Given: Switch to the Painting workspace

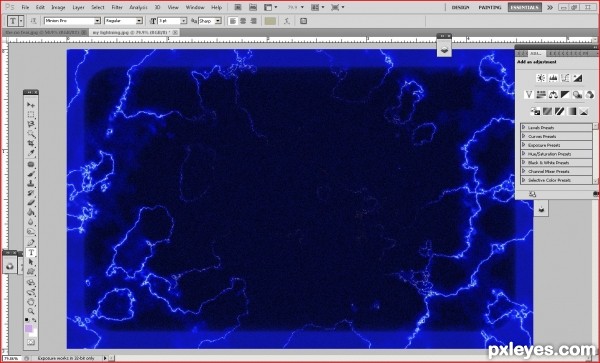Looking at the screenshot, I should (x=489, y=7).
